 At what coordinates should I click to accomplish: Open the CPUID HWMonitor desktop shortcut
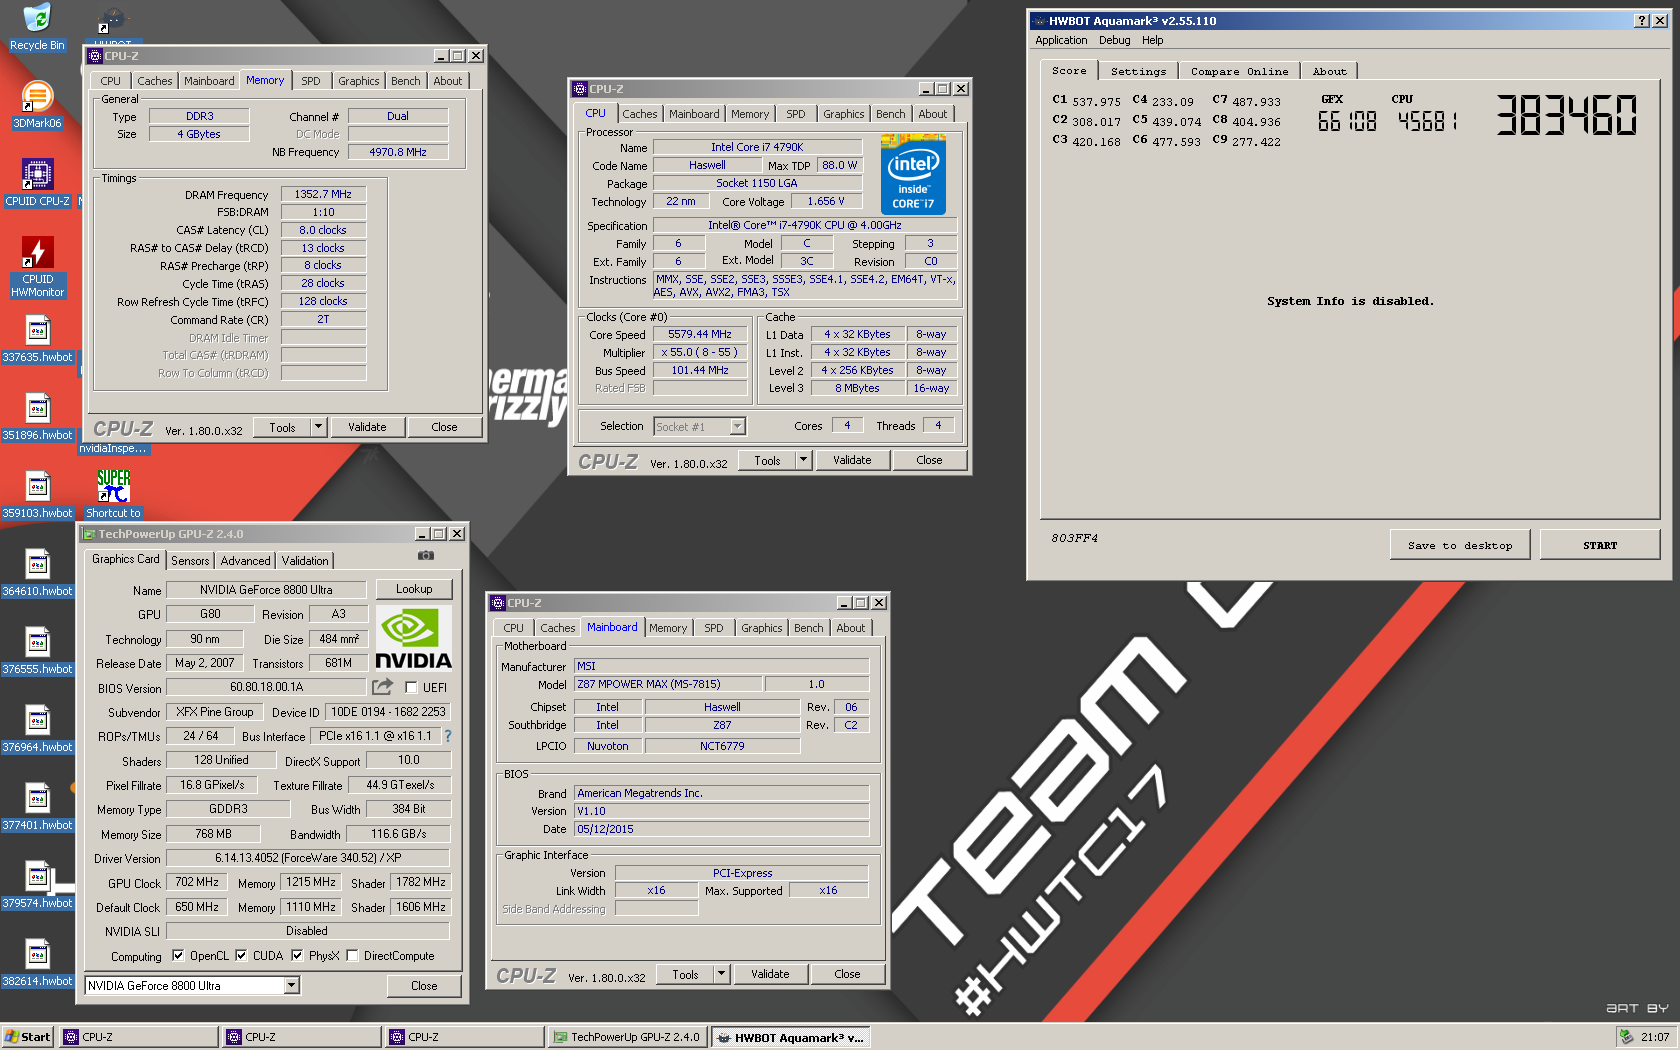(x=37, y=267)
